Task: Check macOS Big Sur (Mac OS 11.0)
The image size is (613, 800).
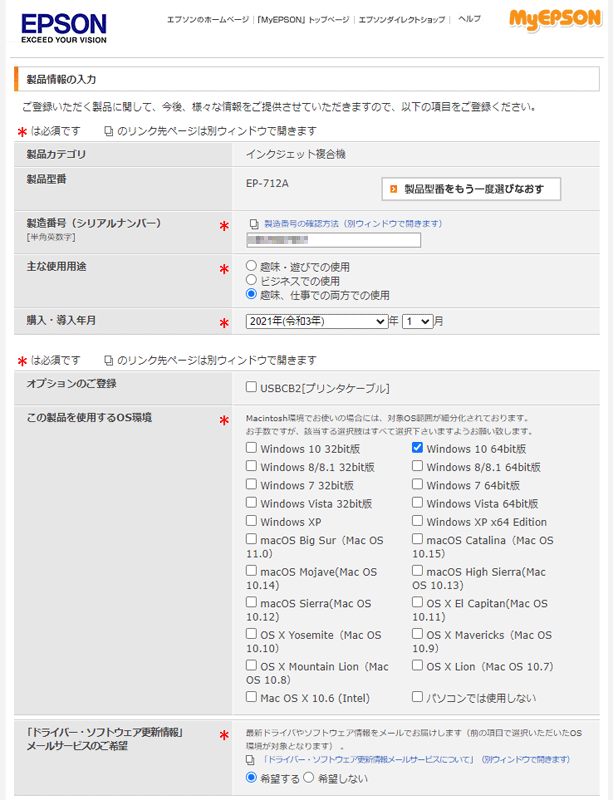Action: tap(251, 539)
